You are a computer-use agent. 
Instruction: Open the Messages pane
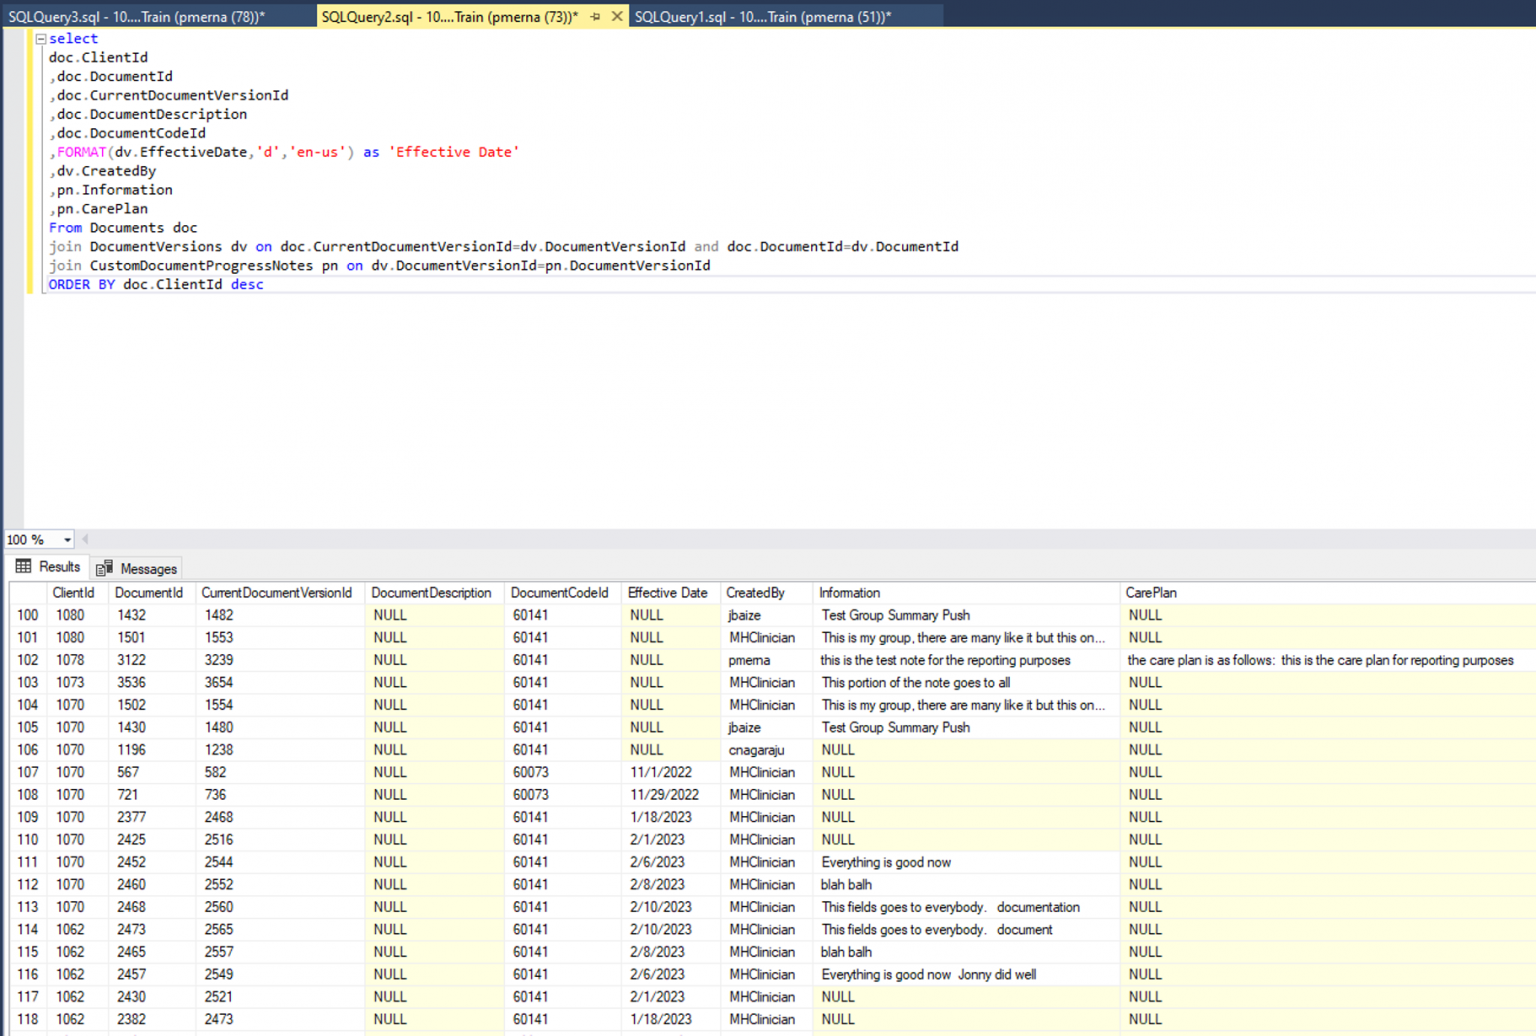click(x=147, y=568)
